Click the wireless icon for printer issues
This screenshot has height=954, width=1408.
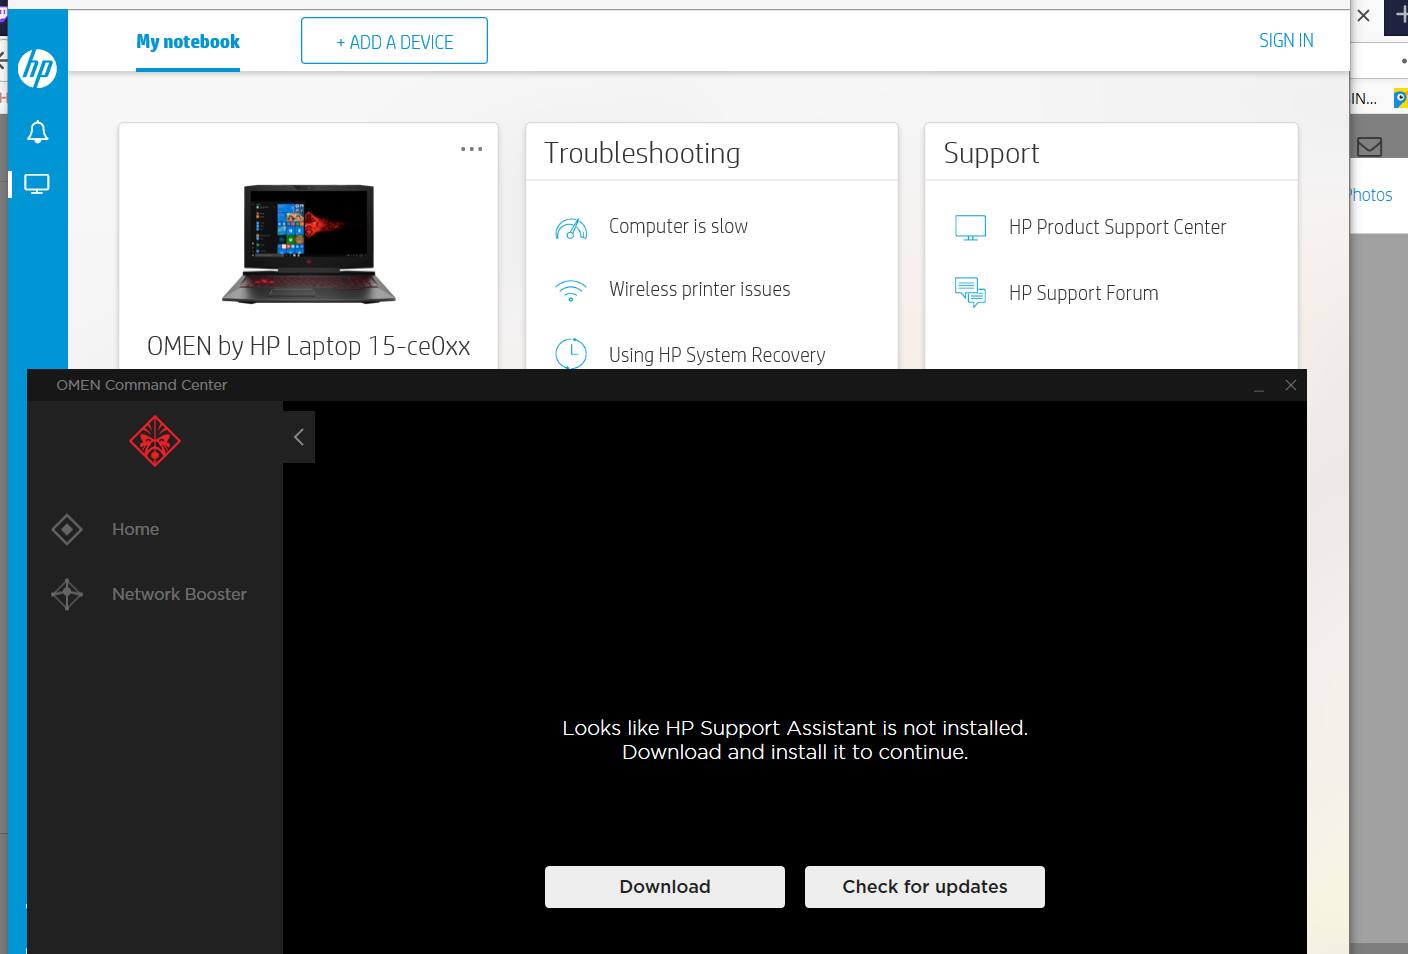[x=571, y=290]
